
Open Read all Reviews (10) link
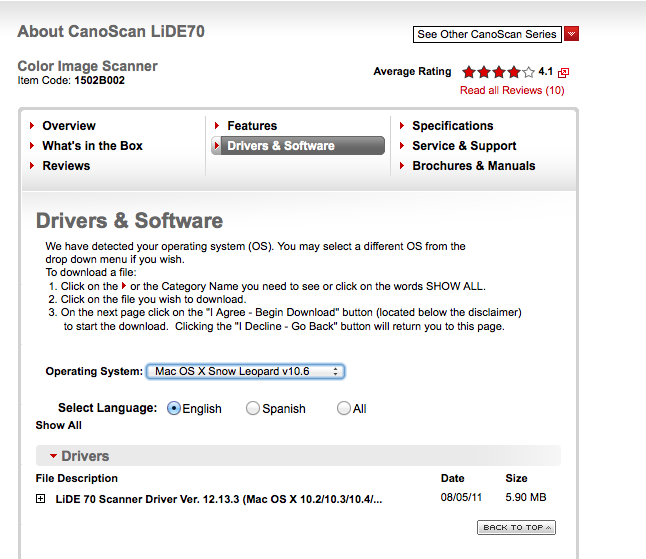pos(512,90)
